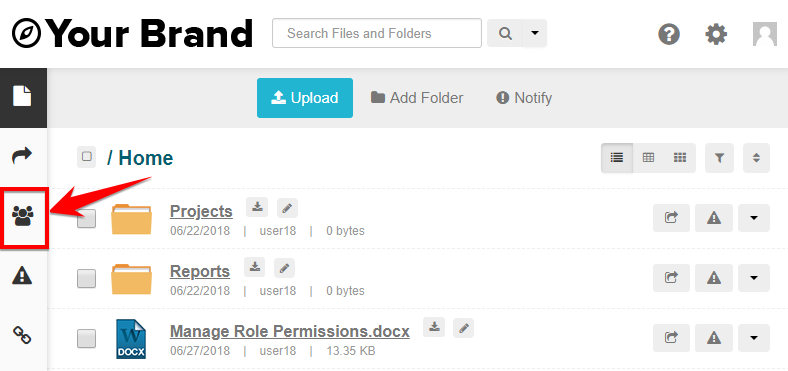The width and height of the screenshot is (788, 371).
Task: Open the Manage Role Permissions.docx link
Action: point(290,332)
